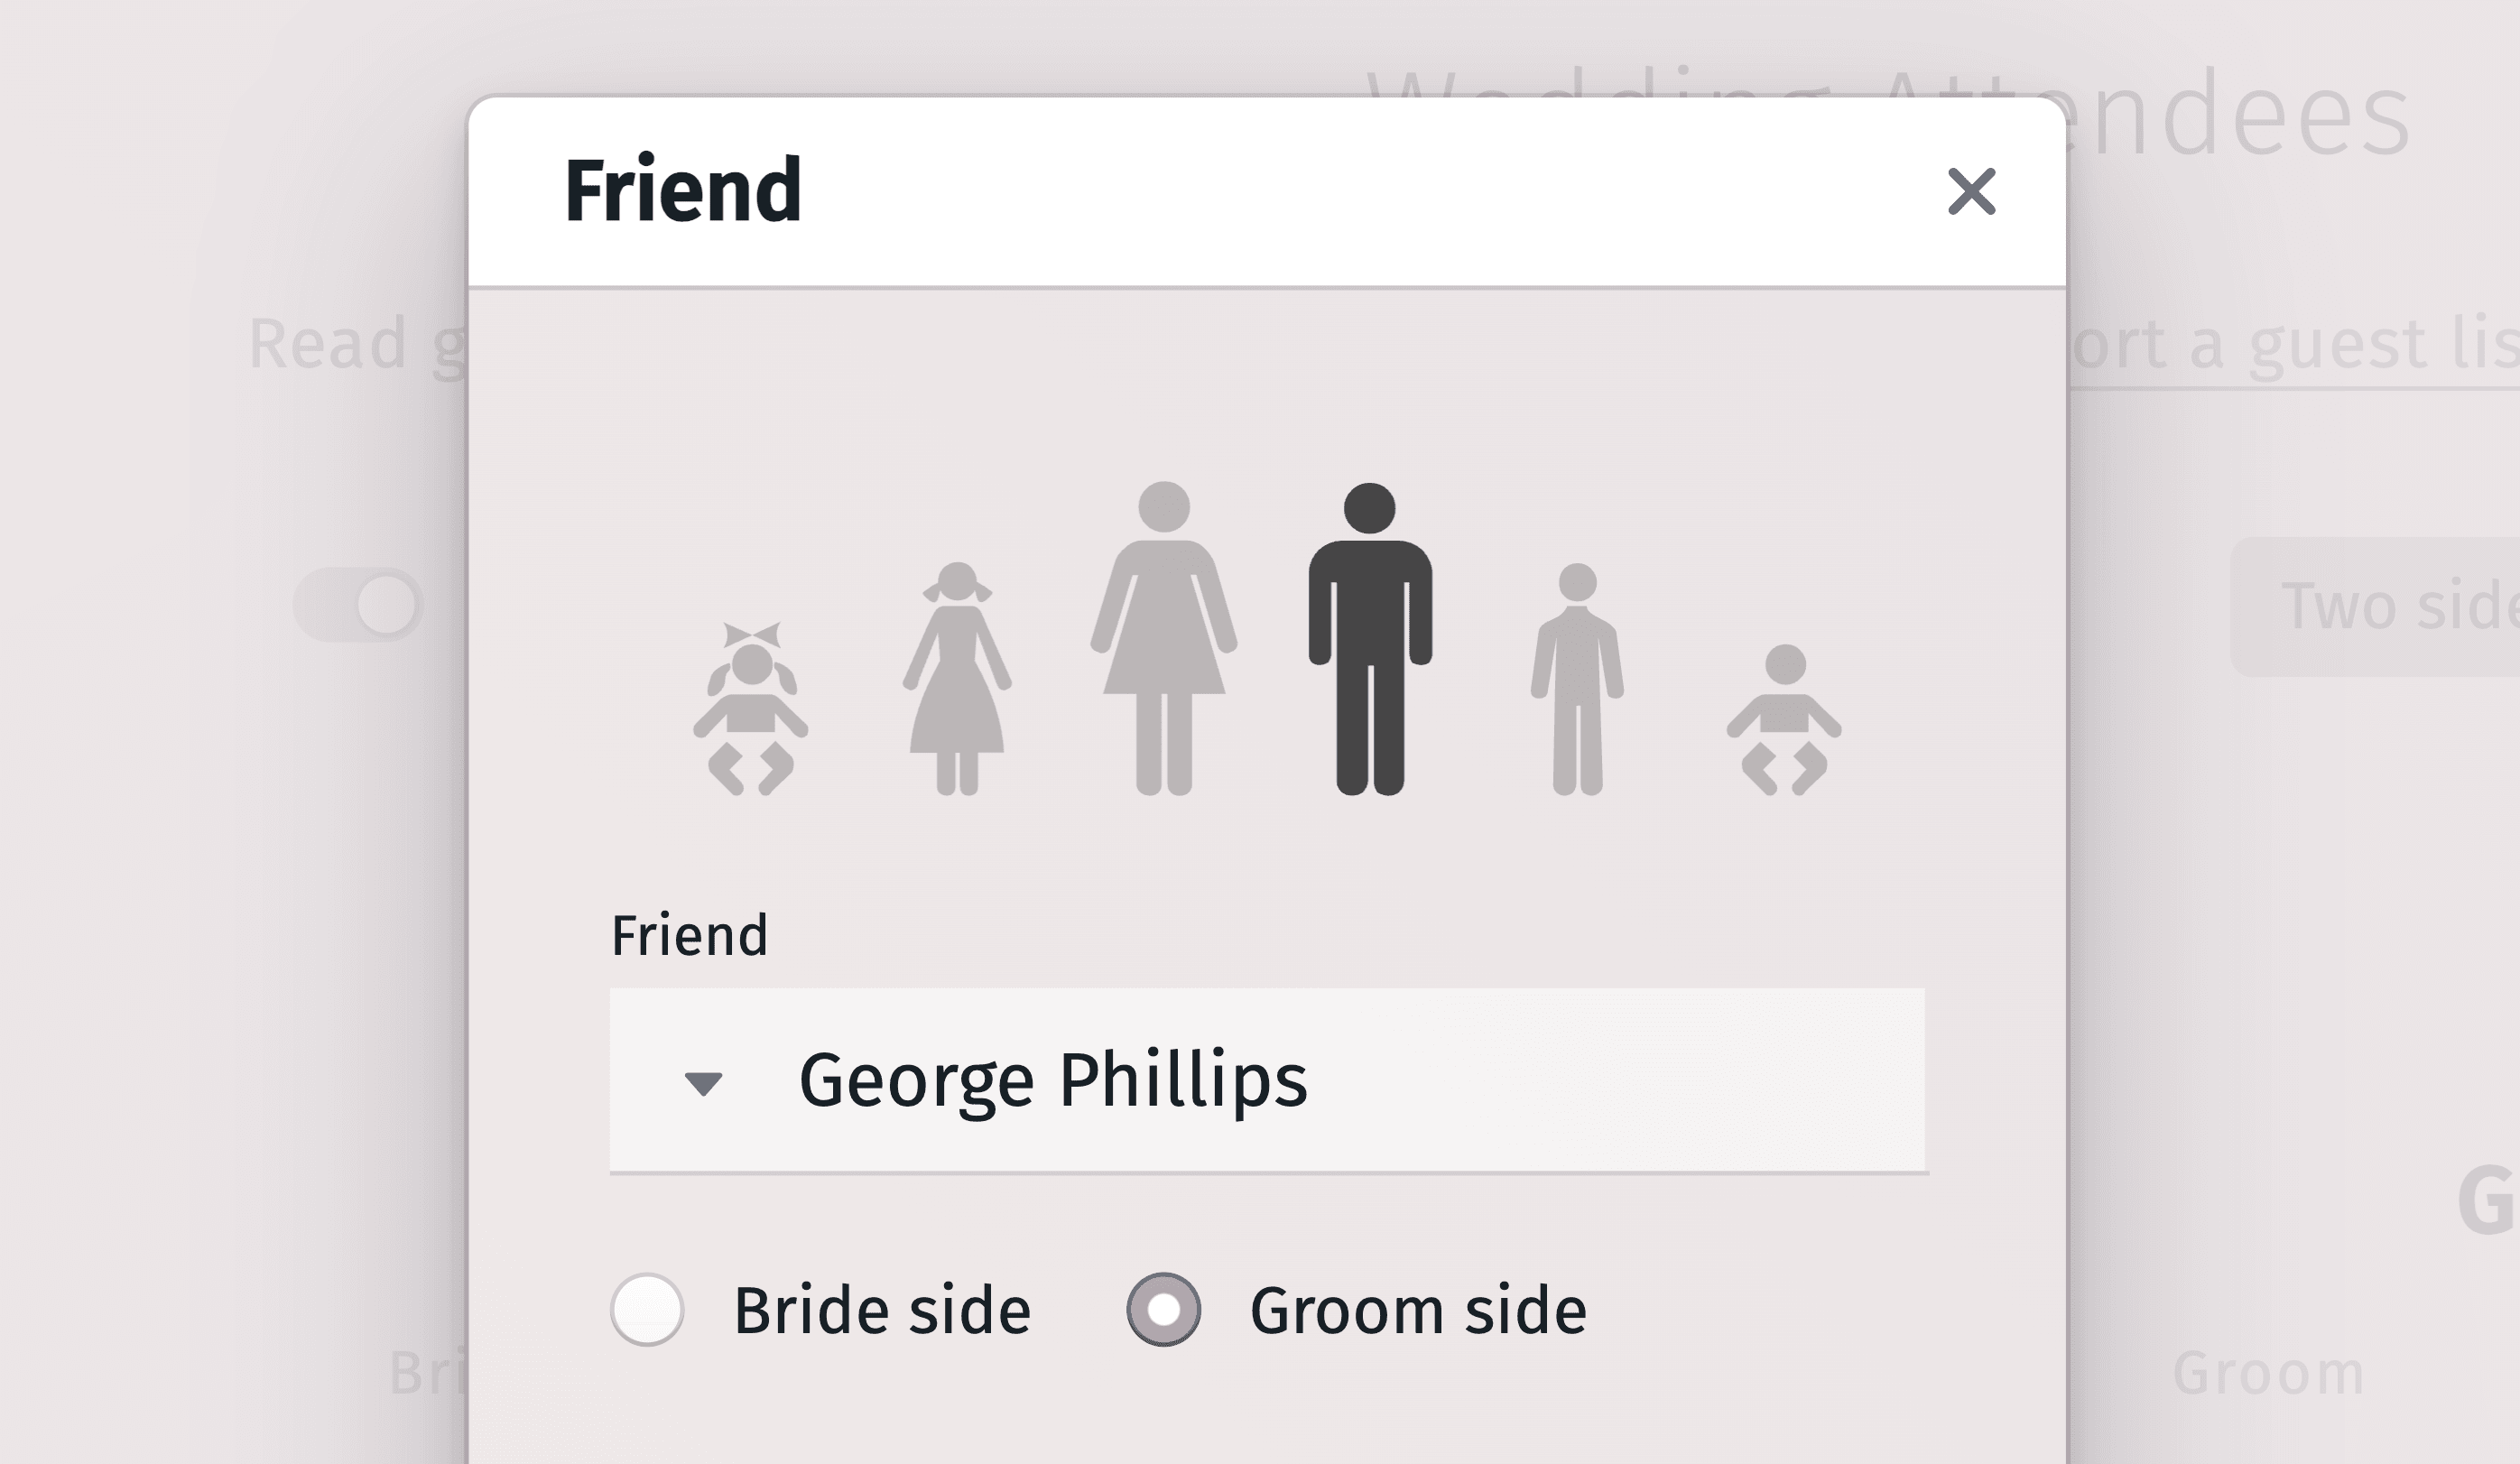Select the Bride side radio button
Screen dimensions: 2520x1464
(647, 1309)
